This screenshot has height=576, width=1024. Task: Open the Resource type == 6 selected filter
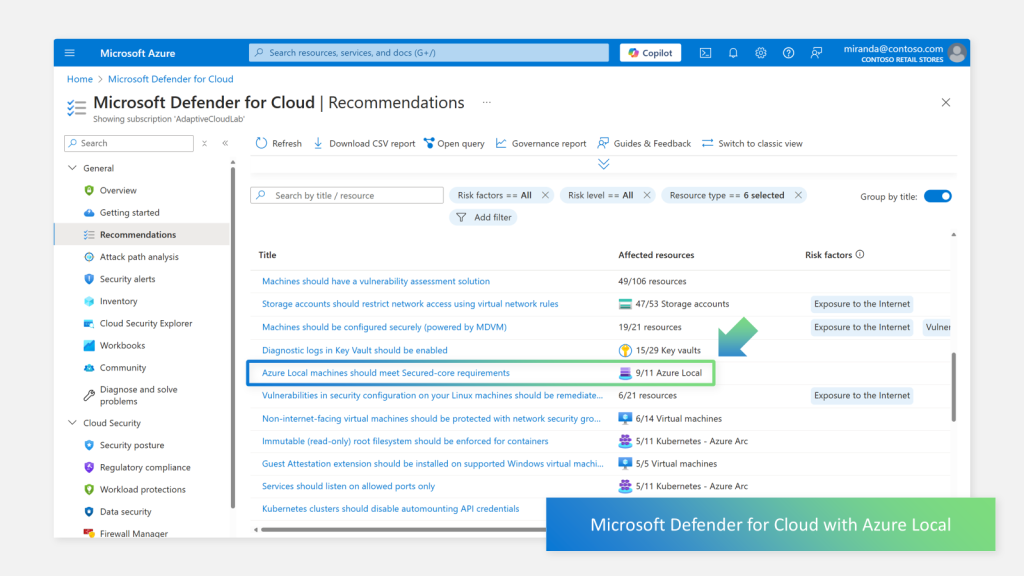click(x=727, y=195)
